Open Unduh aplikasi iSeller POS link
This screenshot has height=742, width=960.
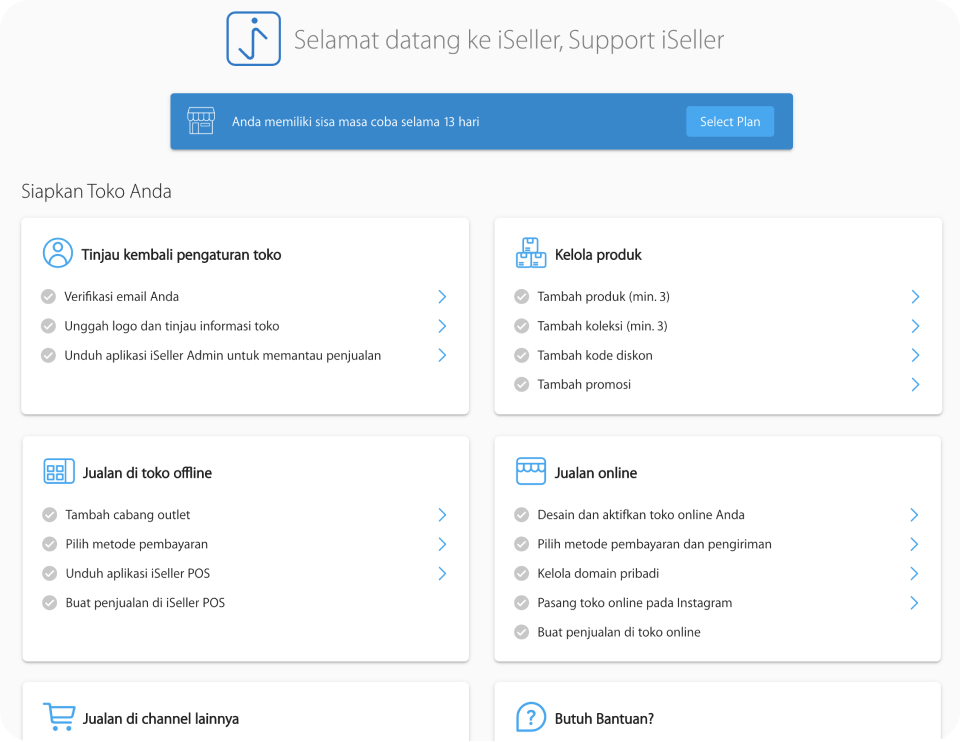pos(138,574)
